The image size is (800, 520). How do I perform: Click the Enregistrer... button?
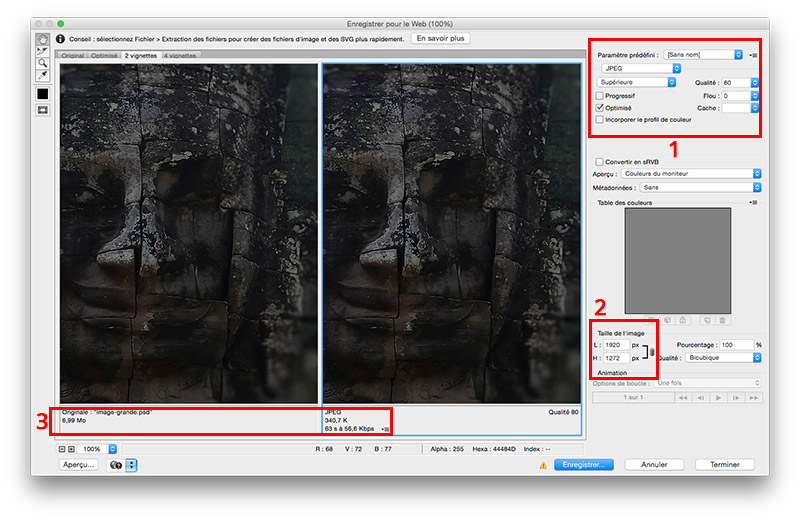[584, 465]
